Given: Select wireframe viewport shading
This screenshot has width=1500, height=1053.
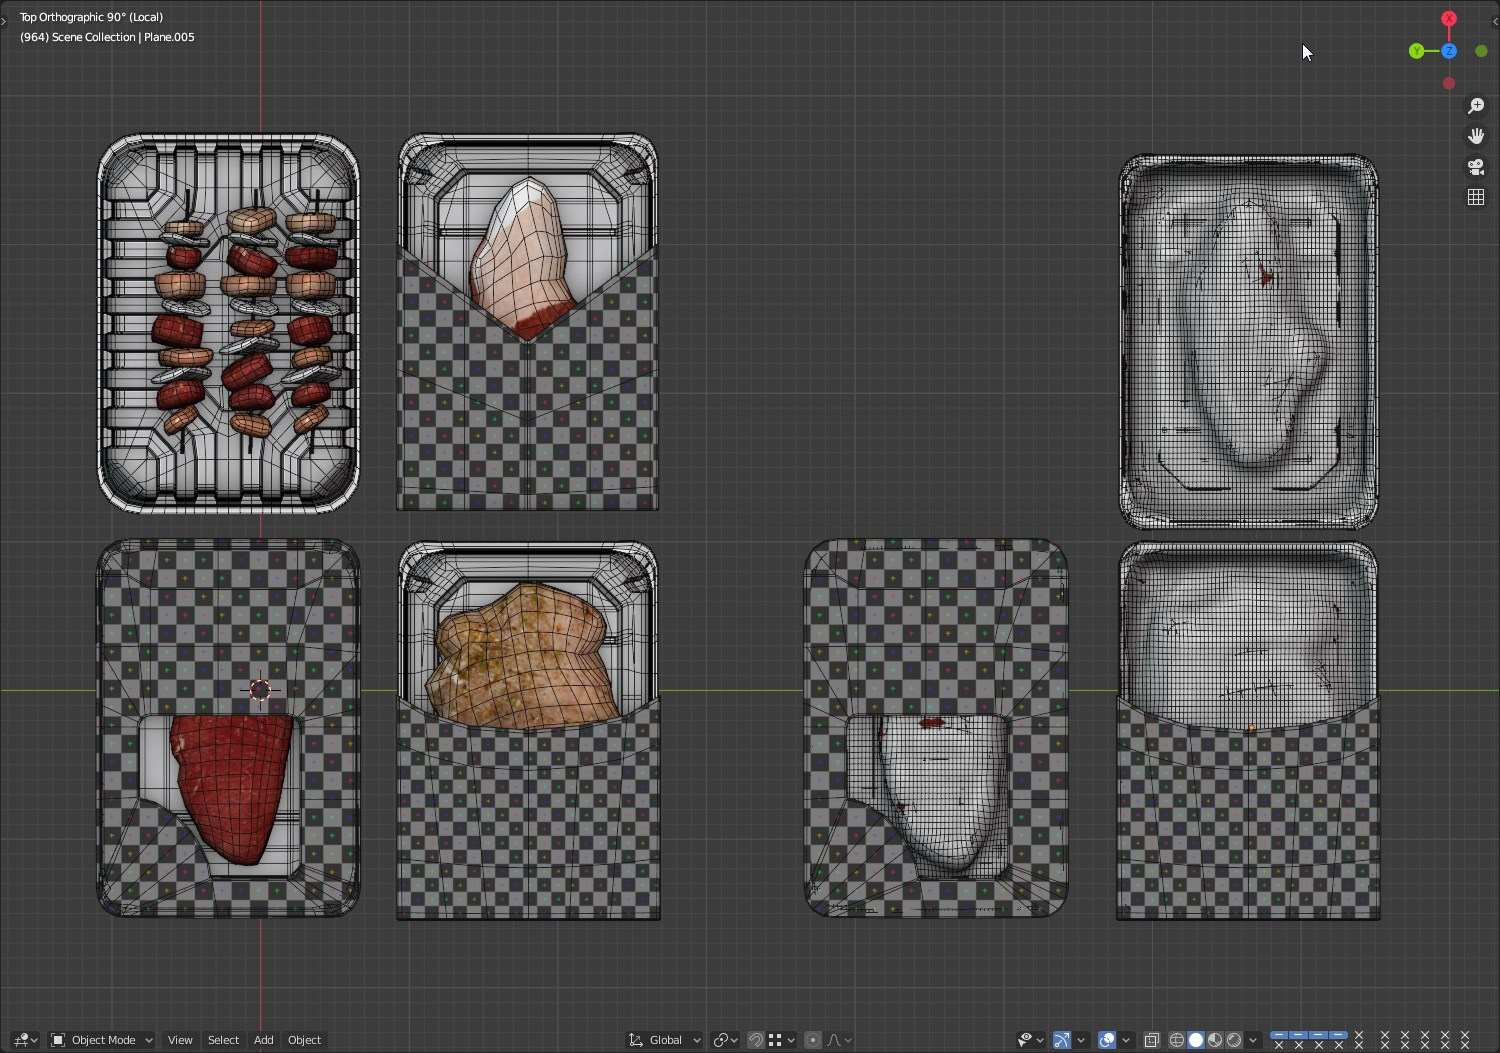Looking at the screenshot, I should (1176, 1040).
